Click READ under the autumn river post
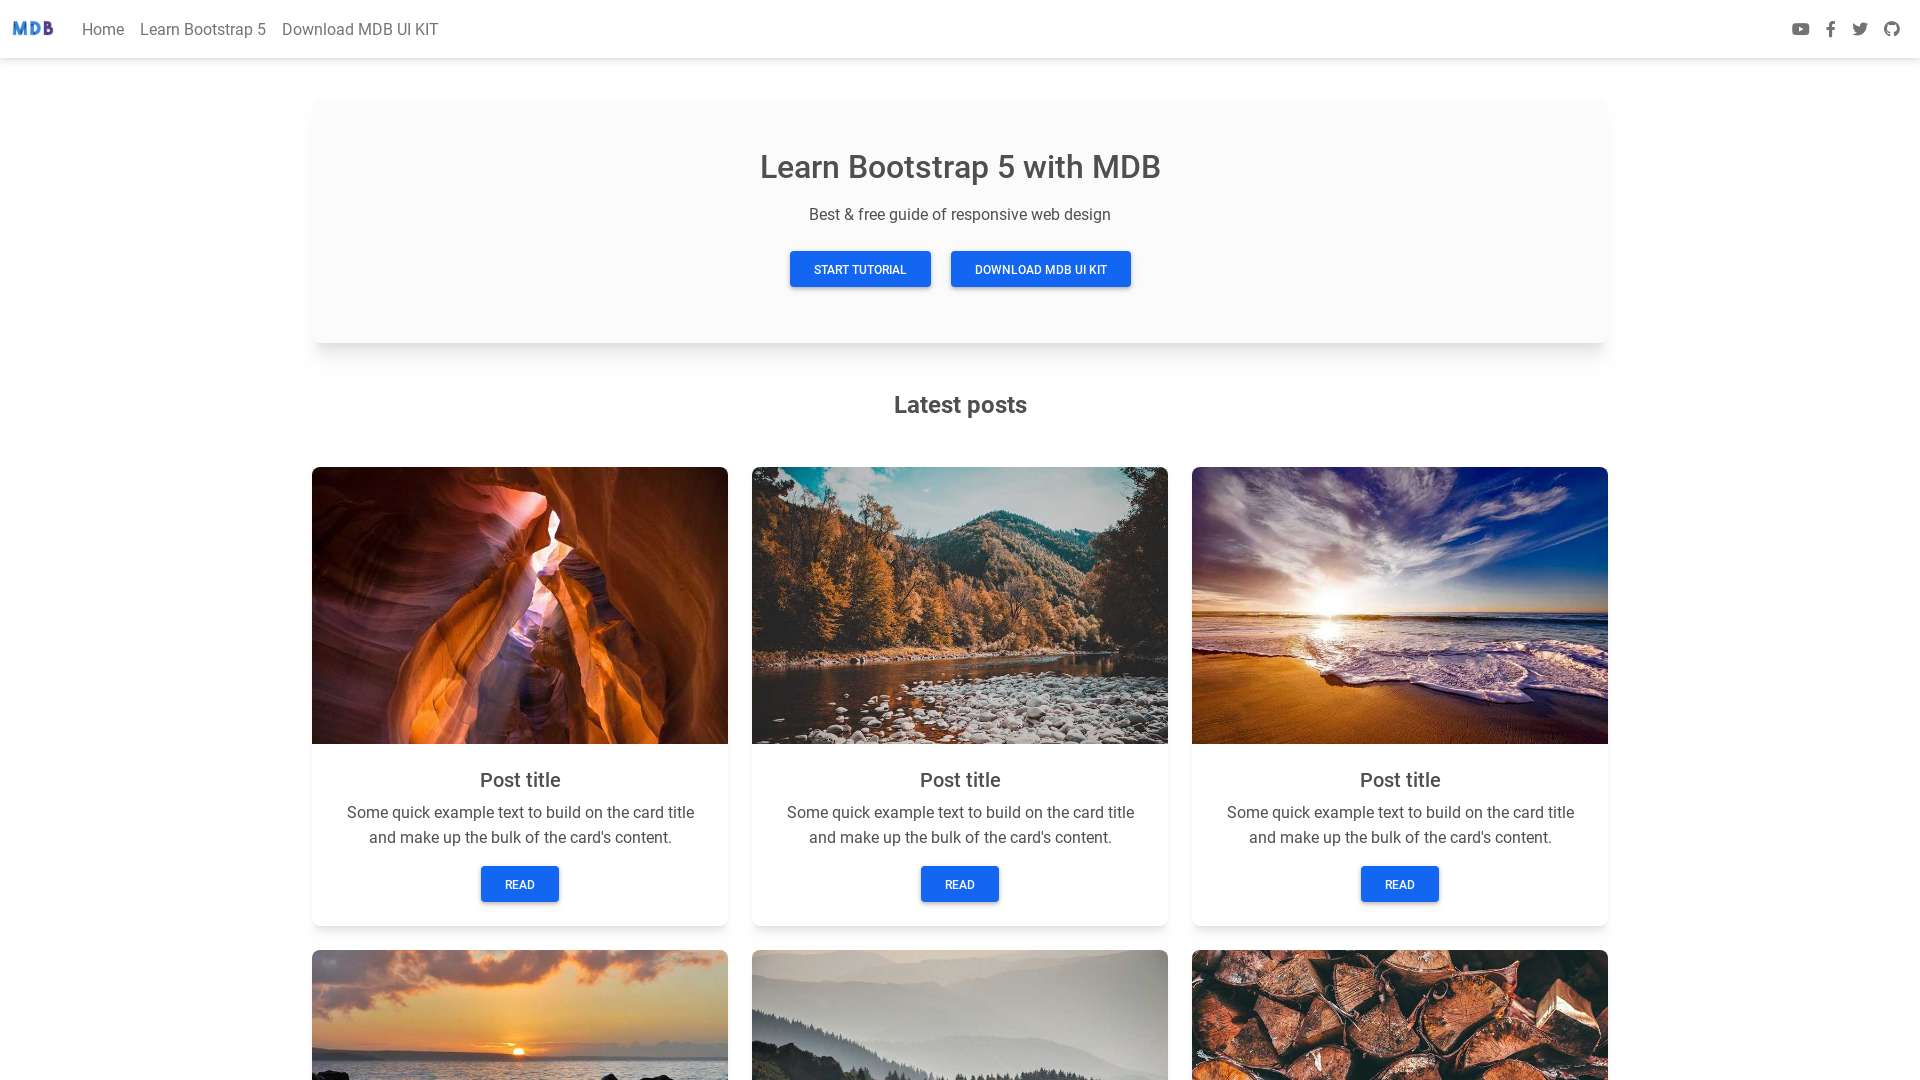 tap(960, 884)
